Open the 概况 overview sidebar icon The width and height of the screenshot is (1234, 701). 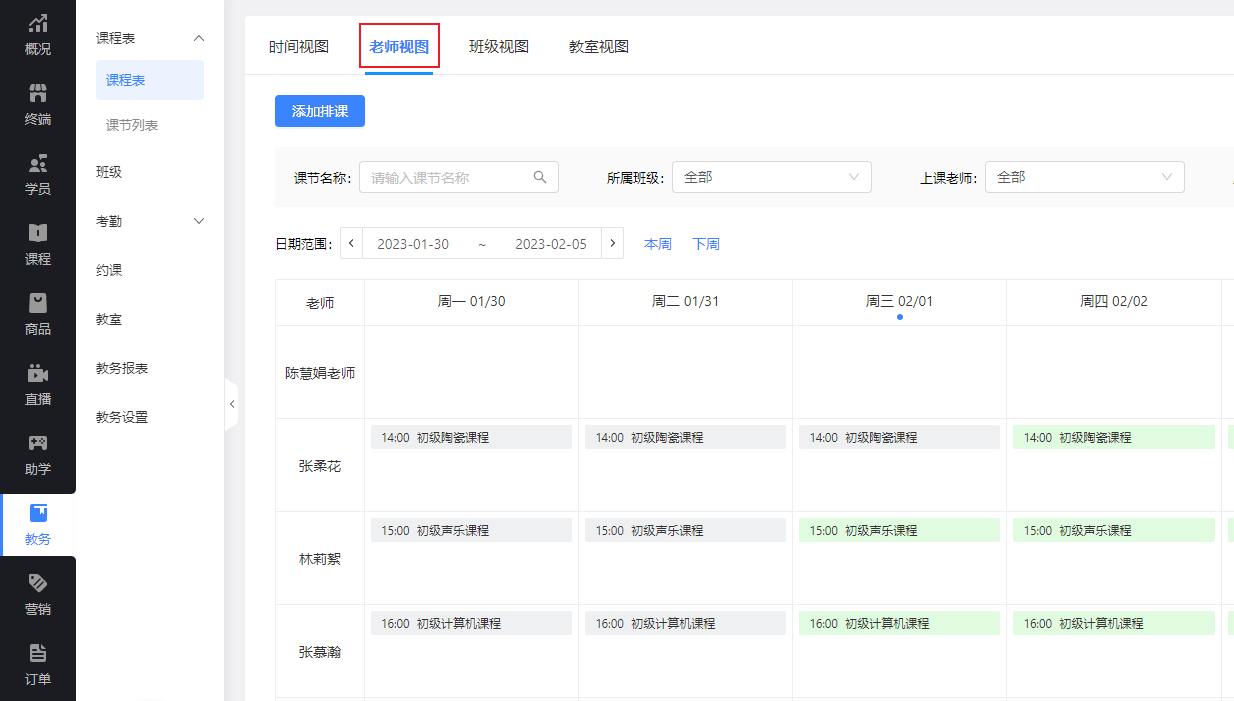pos(38,24)
